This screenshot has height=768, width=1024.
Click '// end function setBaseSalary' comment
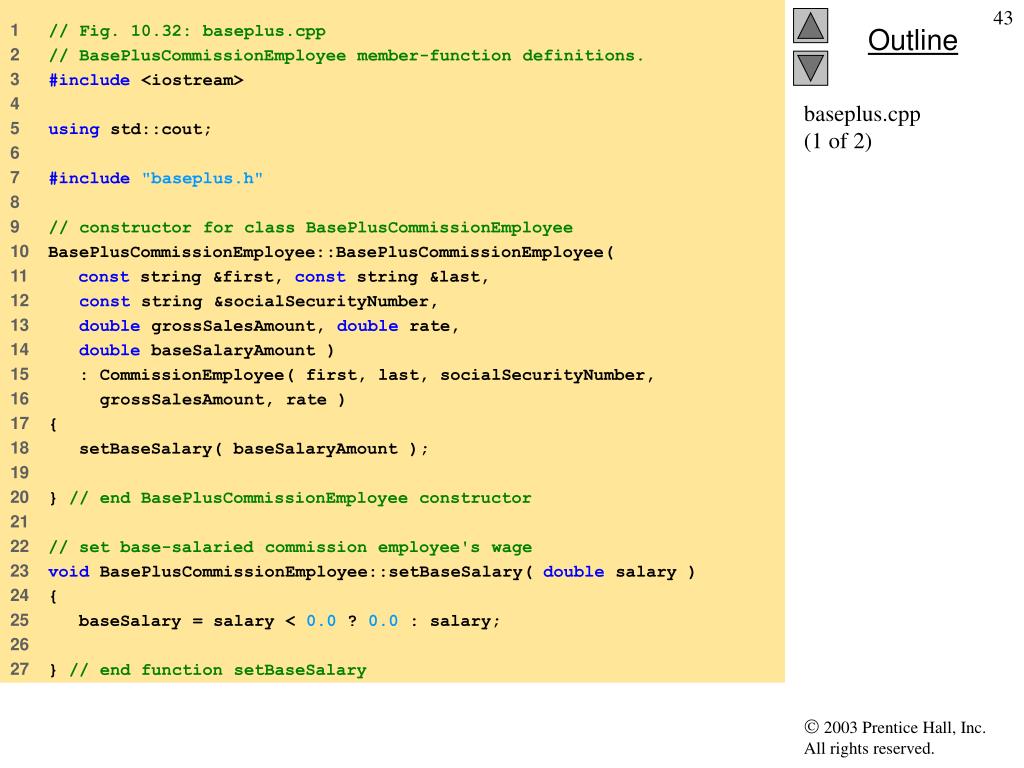(218, 670)
